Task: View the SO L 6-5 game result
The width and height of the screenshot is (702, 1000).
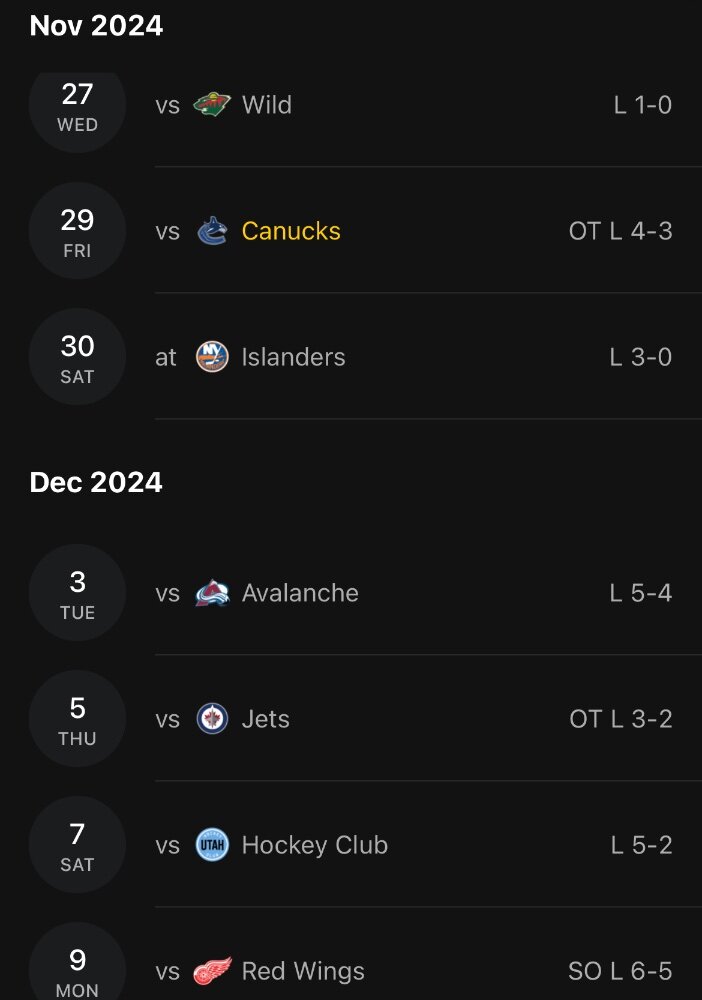Action: pyautogui.click(x=620, y=971)
